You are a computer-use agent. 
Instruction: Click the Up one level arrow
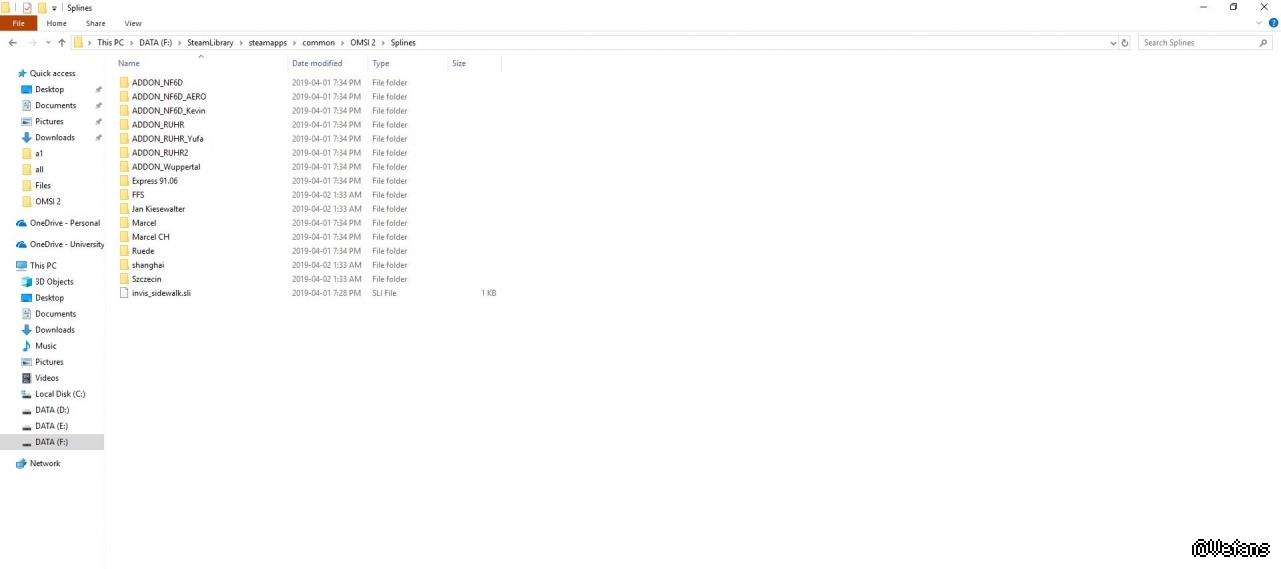(62, 43)
